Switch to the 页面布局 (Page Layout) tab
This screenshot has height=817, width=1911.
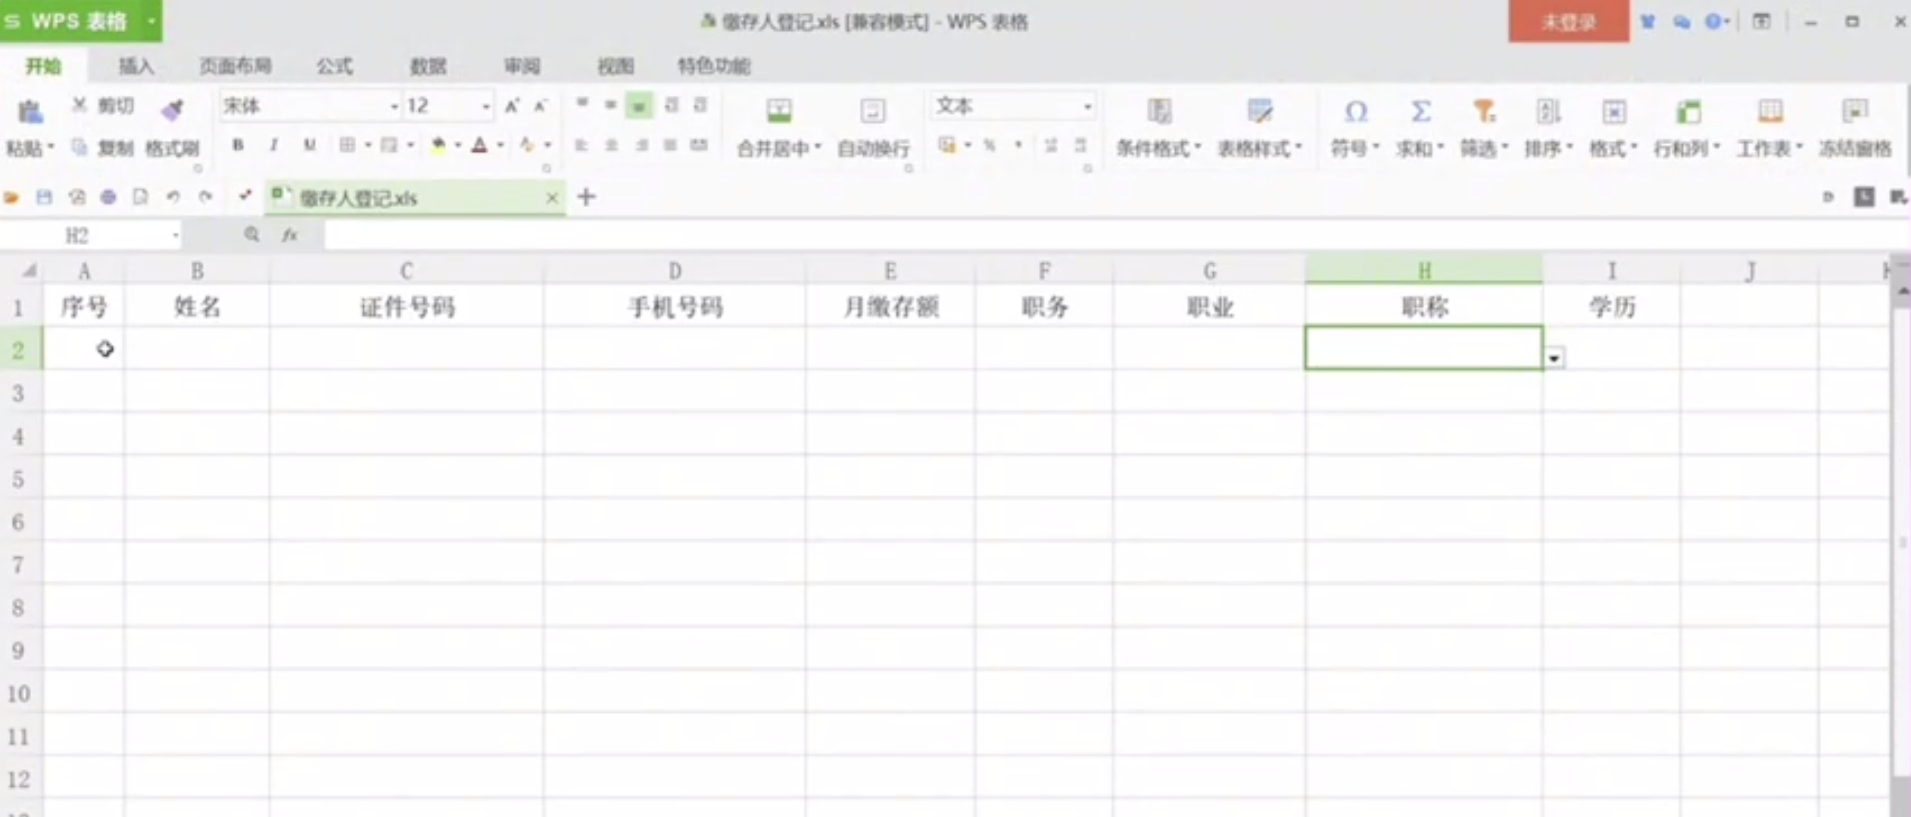click(x=235, y=66)
